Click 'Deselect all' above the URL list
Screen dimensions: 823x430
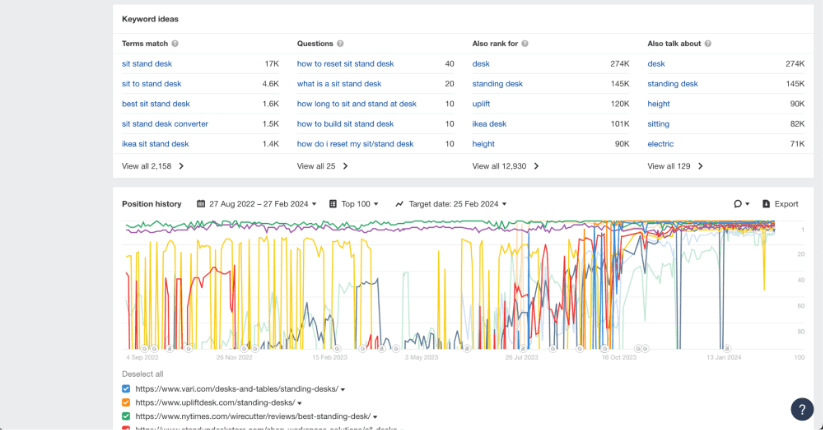141,373
